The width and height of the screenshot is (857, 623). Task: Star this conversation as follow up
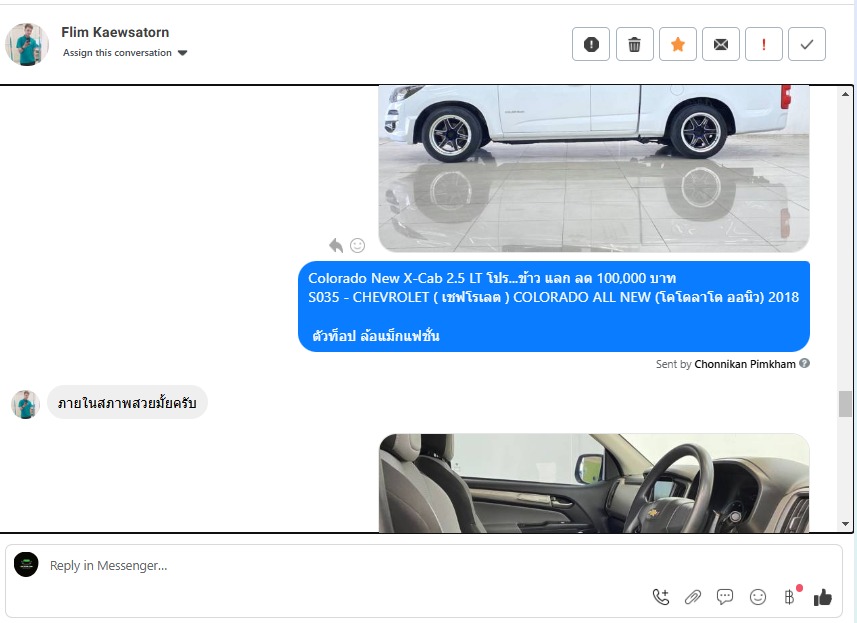click(x=678, y=44)
